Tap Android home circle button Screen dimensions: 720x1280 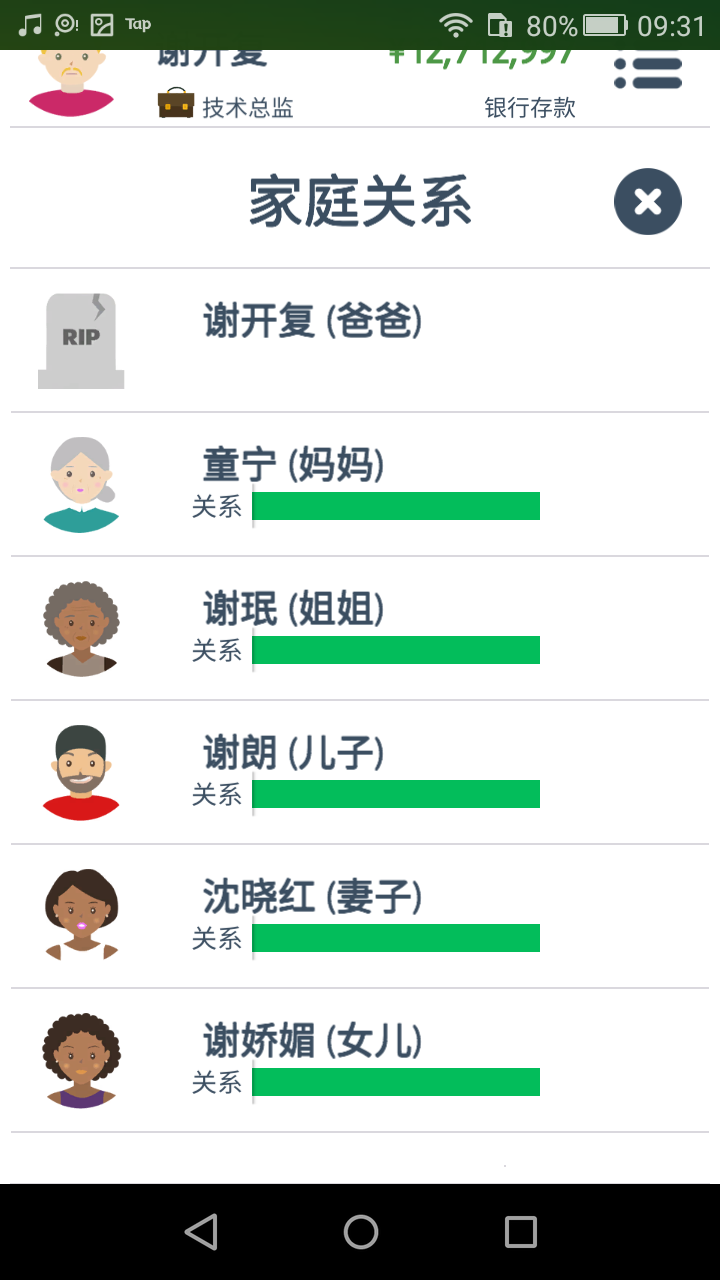pos(360,1232)
